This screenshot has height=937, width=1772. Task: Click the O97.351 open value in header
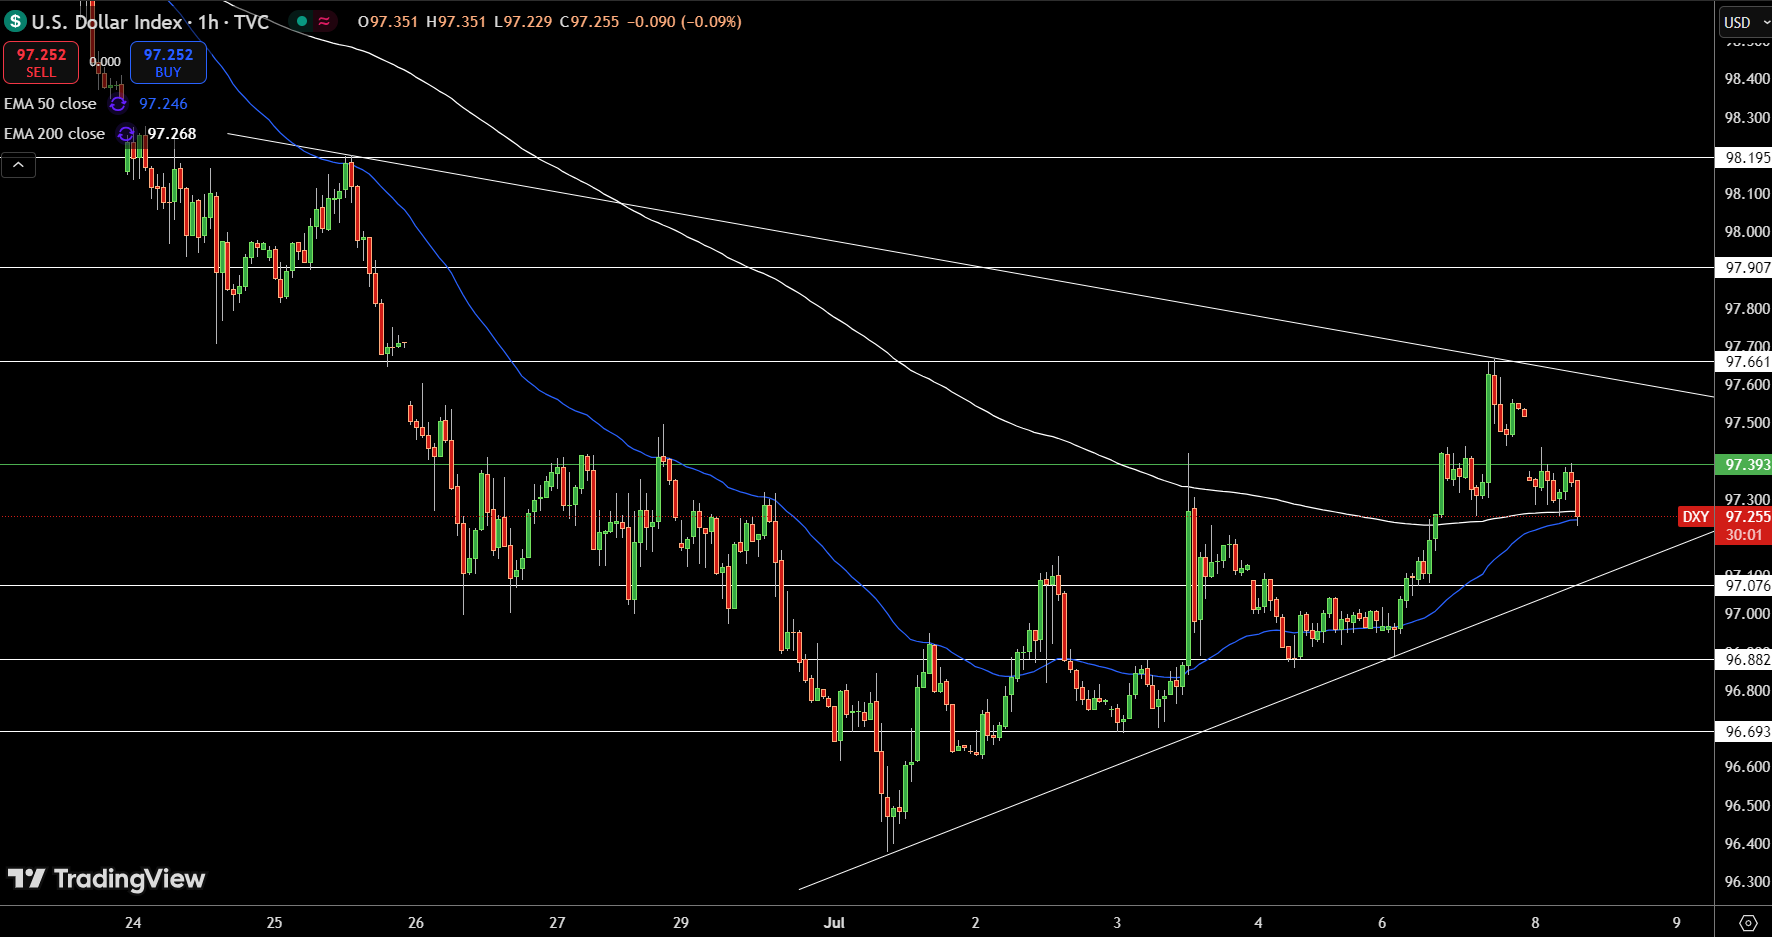point(388,21)
